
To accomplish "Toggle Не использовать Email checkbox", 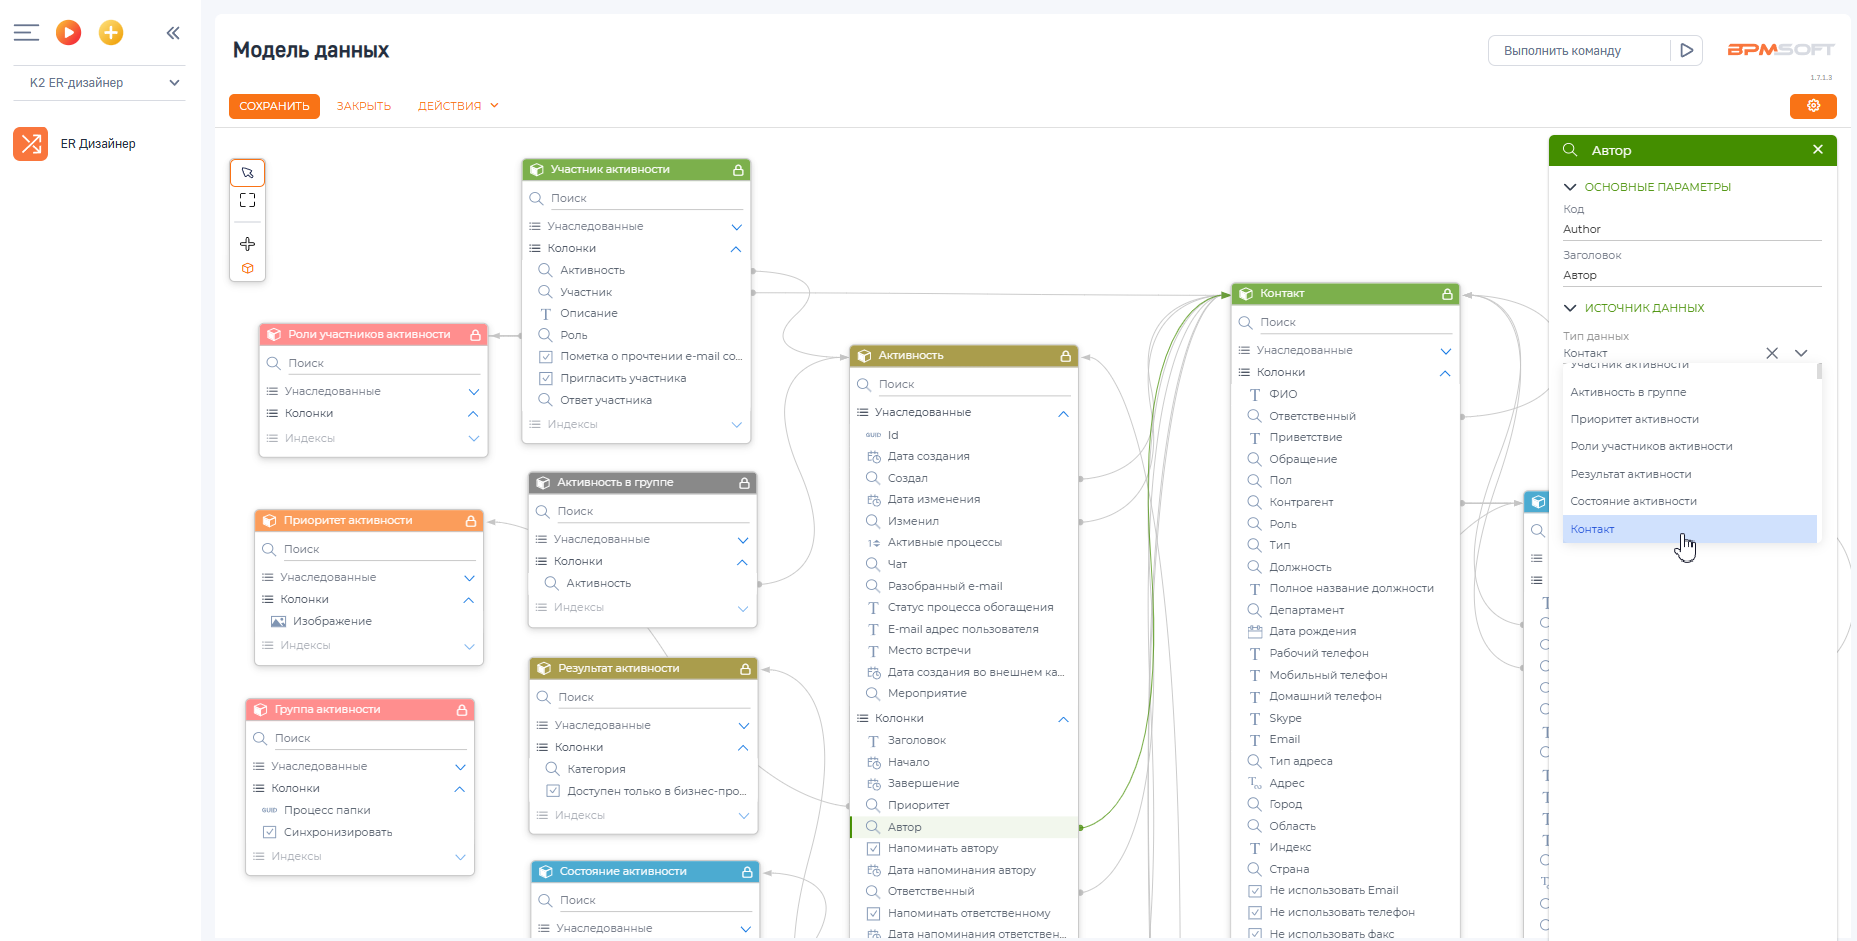I will click(x=1255, y=891).
